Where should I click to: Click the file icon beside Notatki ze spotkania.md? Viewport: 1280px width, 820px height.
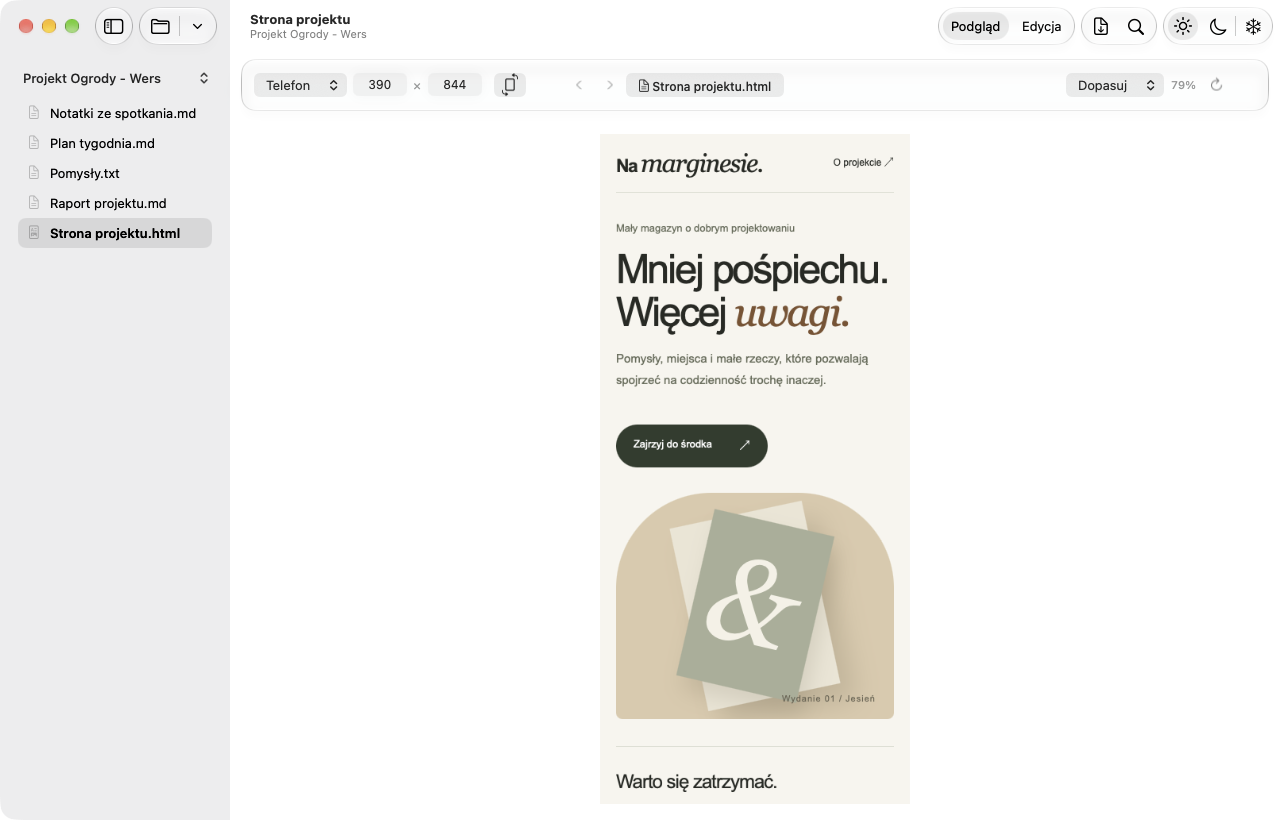[x=34, y=113]
